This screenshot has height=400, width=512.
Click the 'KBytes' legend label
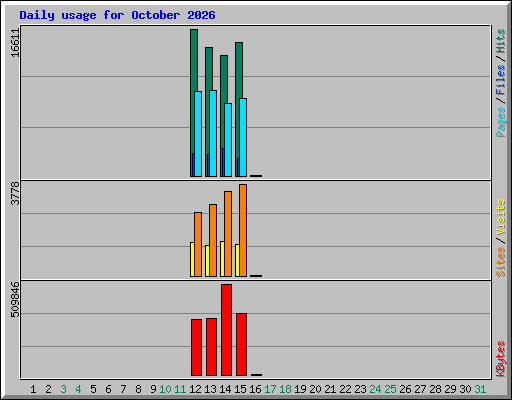coord(501,359)
